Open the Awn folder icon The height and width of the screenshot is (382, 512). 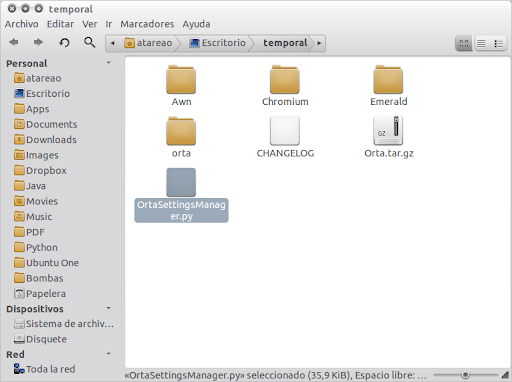[181, 79]
